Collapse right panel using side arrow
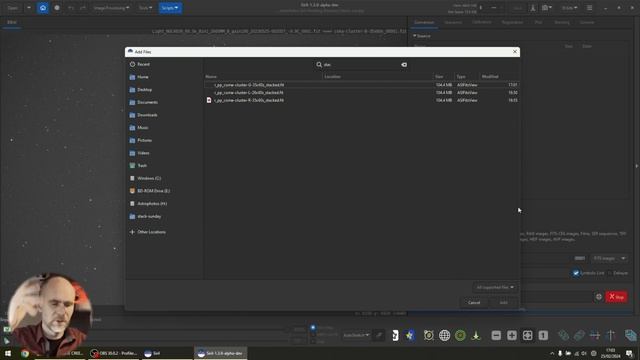640x360 pixels. click(x=636, y=166)
